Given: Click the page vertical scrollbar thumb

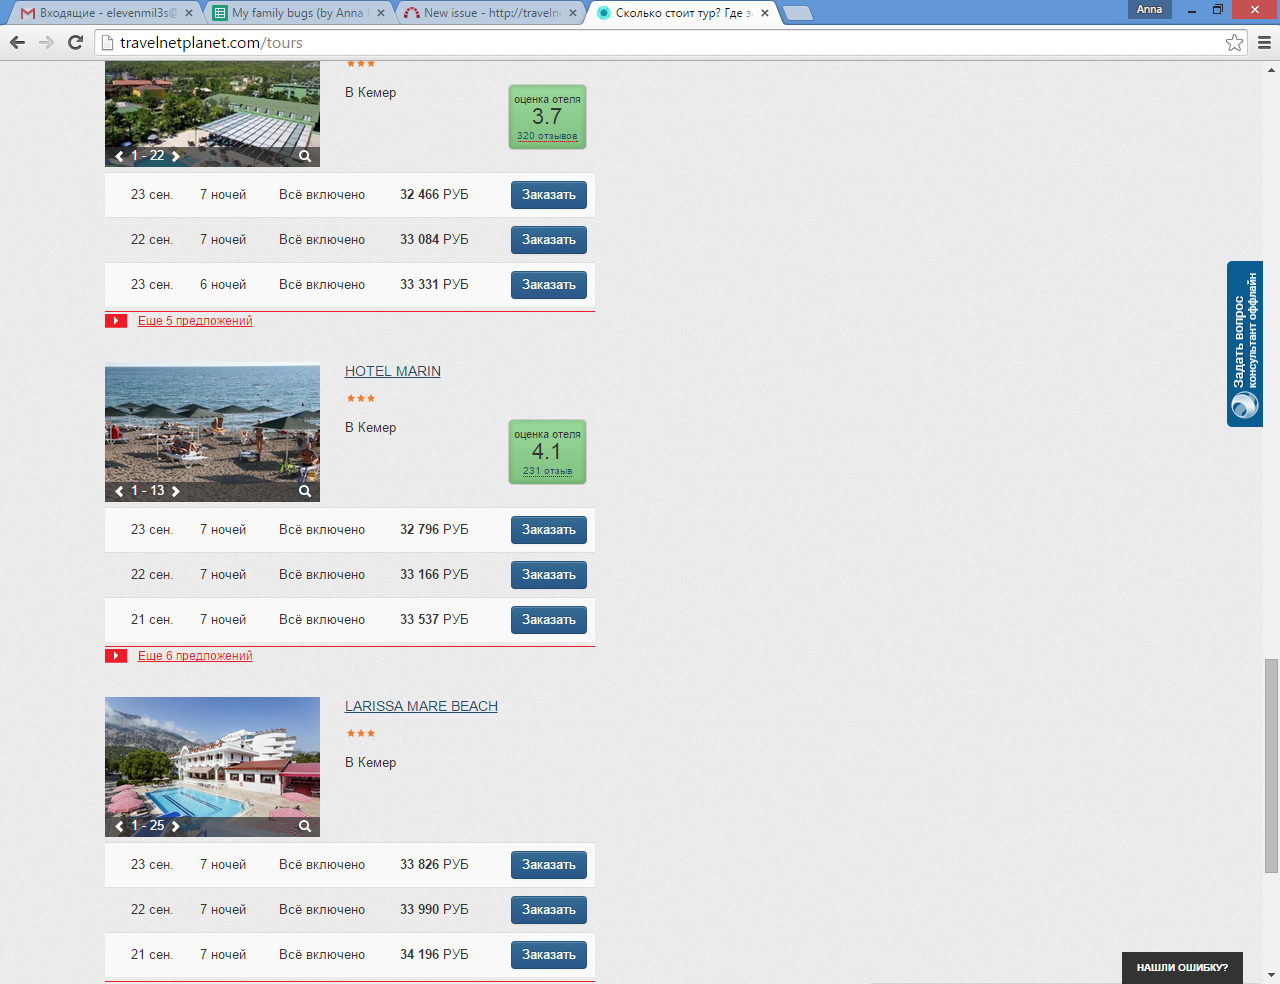Looking at the screenshot, I should coord(1271,765).
